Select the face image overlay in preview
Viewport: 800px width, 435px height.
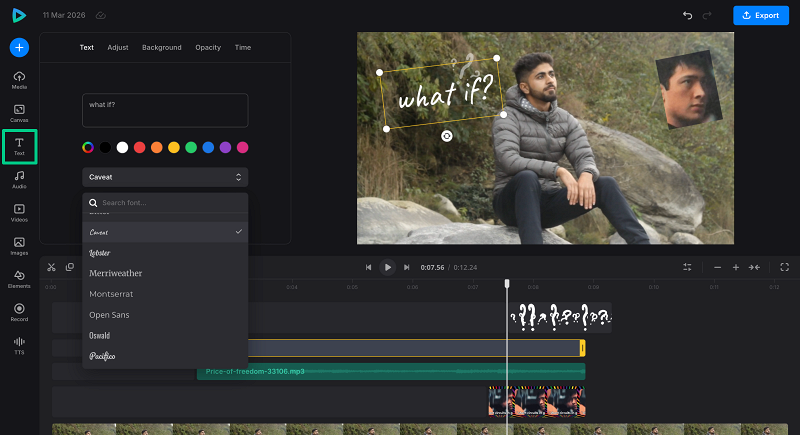[689, 90]
